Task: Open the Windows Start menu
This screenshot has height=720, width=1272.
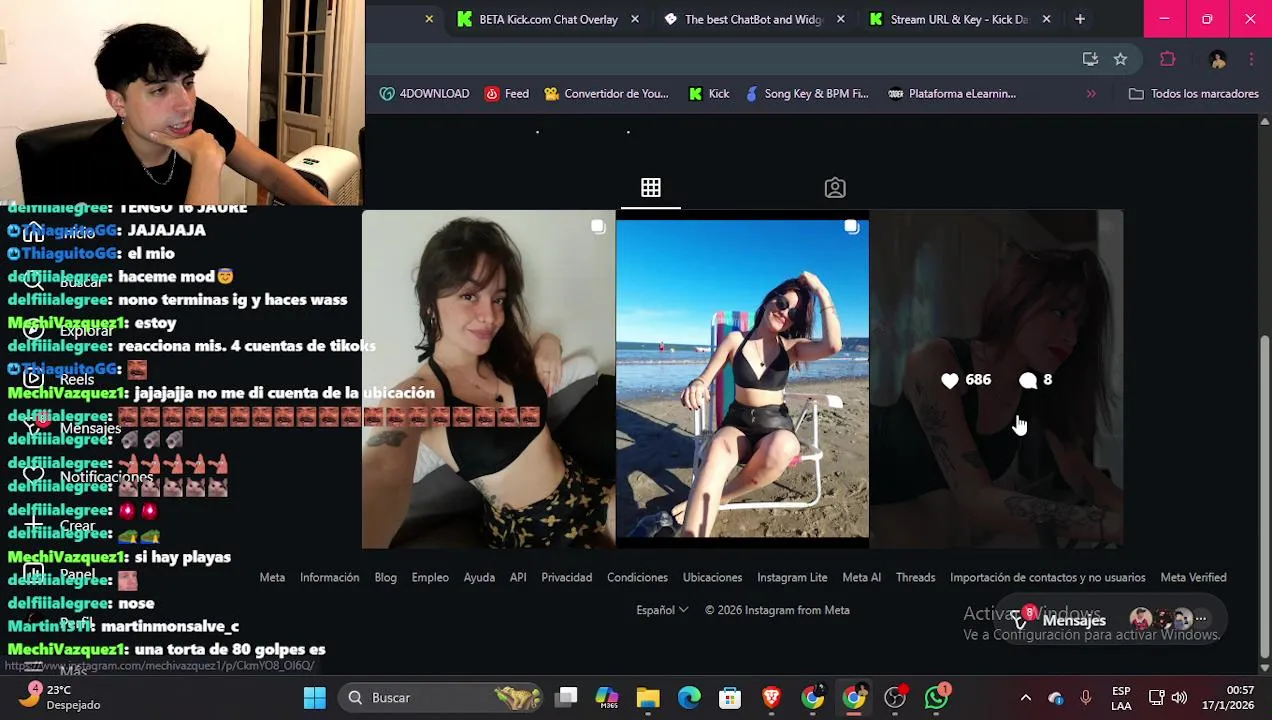Action: pos(314,698)
